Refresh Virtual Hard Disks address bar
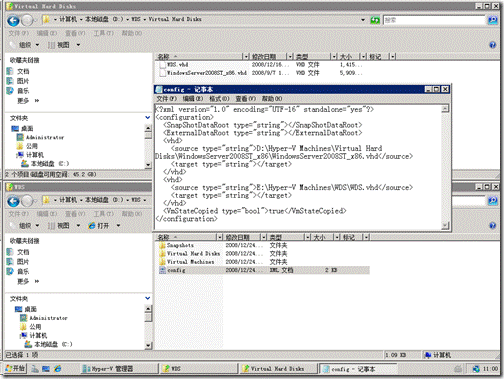 point(375,20)
